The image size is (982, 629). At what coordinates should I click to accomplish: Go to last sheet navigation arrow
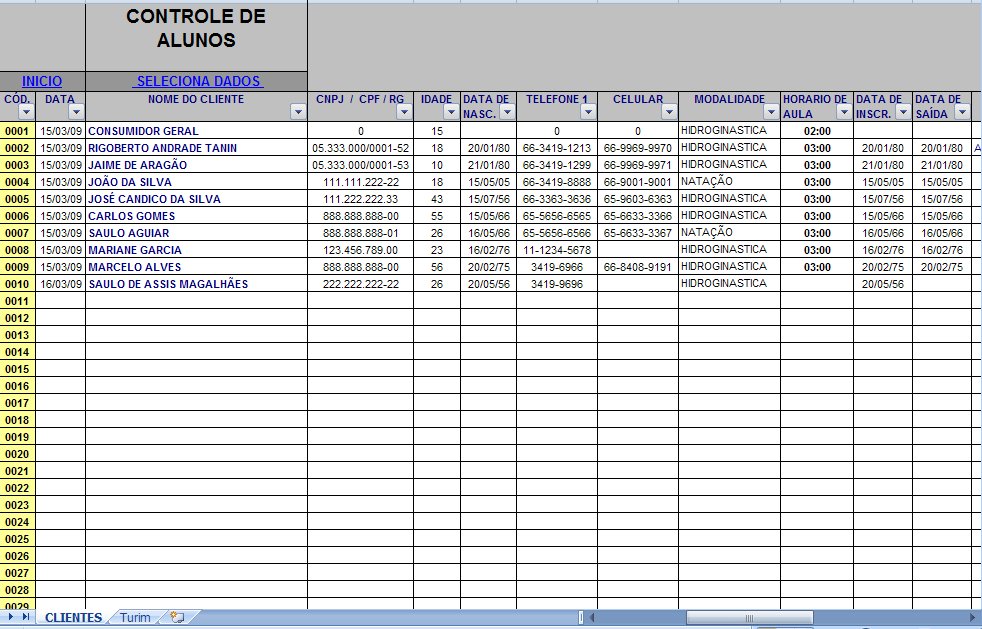[x=26, y=617]
